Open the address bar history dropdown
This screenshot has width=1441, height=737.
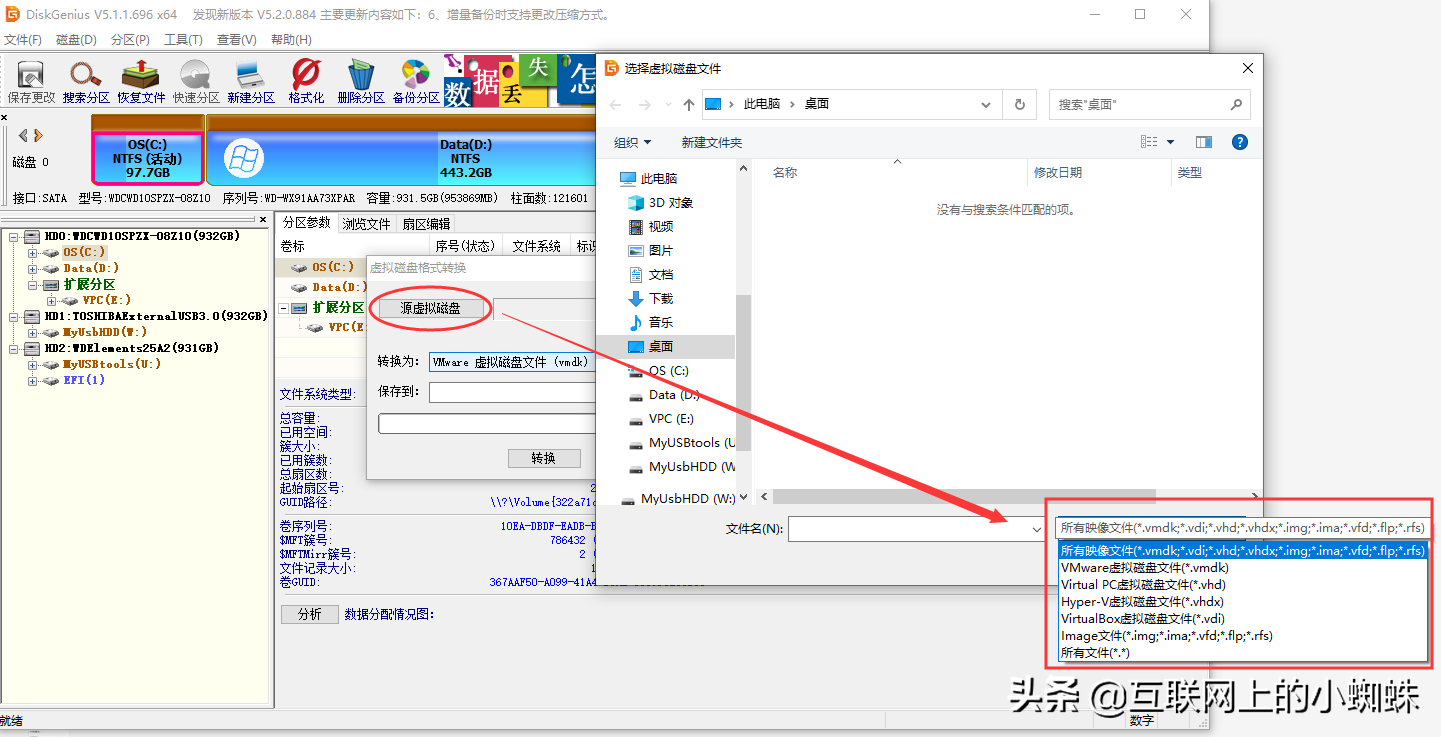pyautogui.click(x=987, y=104)
